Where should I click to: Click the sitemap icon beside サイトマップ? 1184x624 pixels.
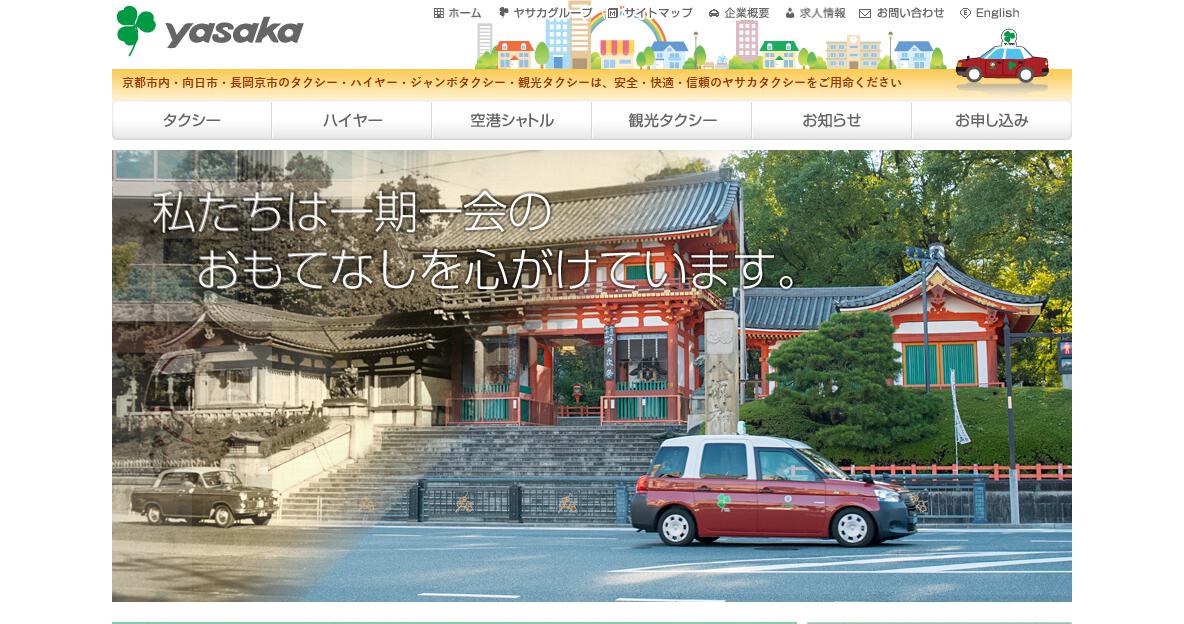tap(613, 13)
